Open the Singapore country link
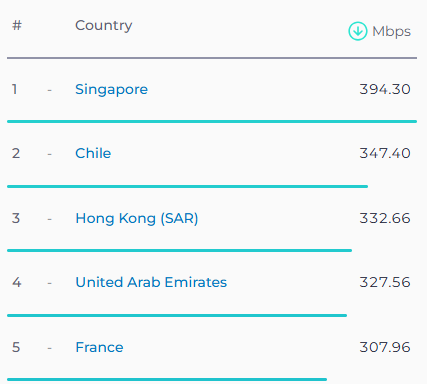Image resolution: width=427 pixels, height=384 pixels. pos(111,90)
